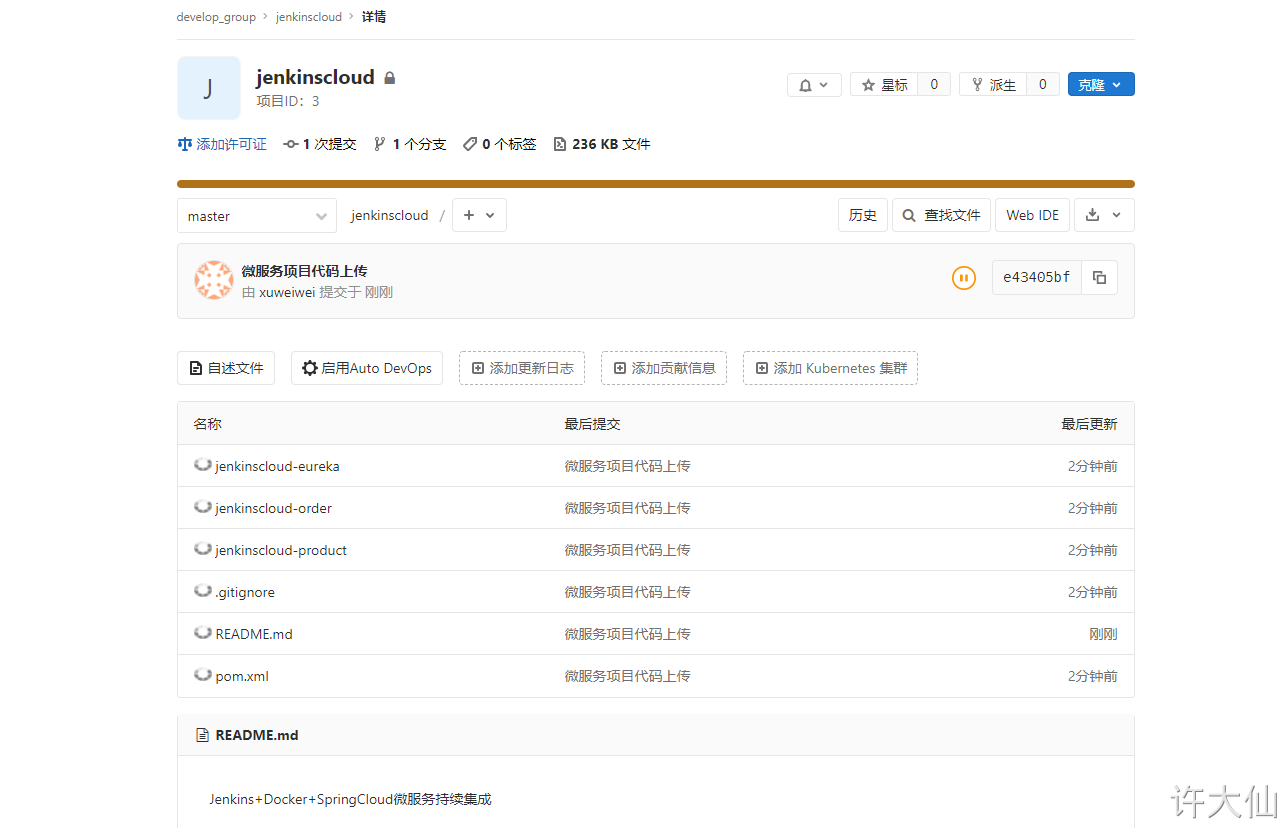Click the J project avatar
This screenshot has width=1286, height=828.
click(x=209, y=88)
